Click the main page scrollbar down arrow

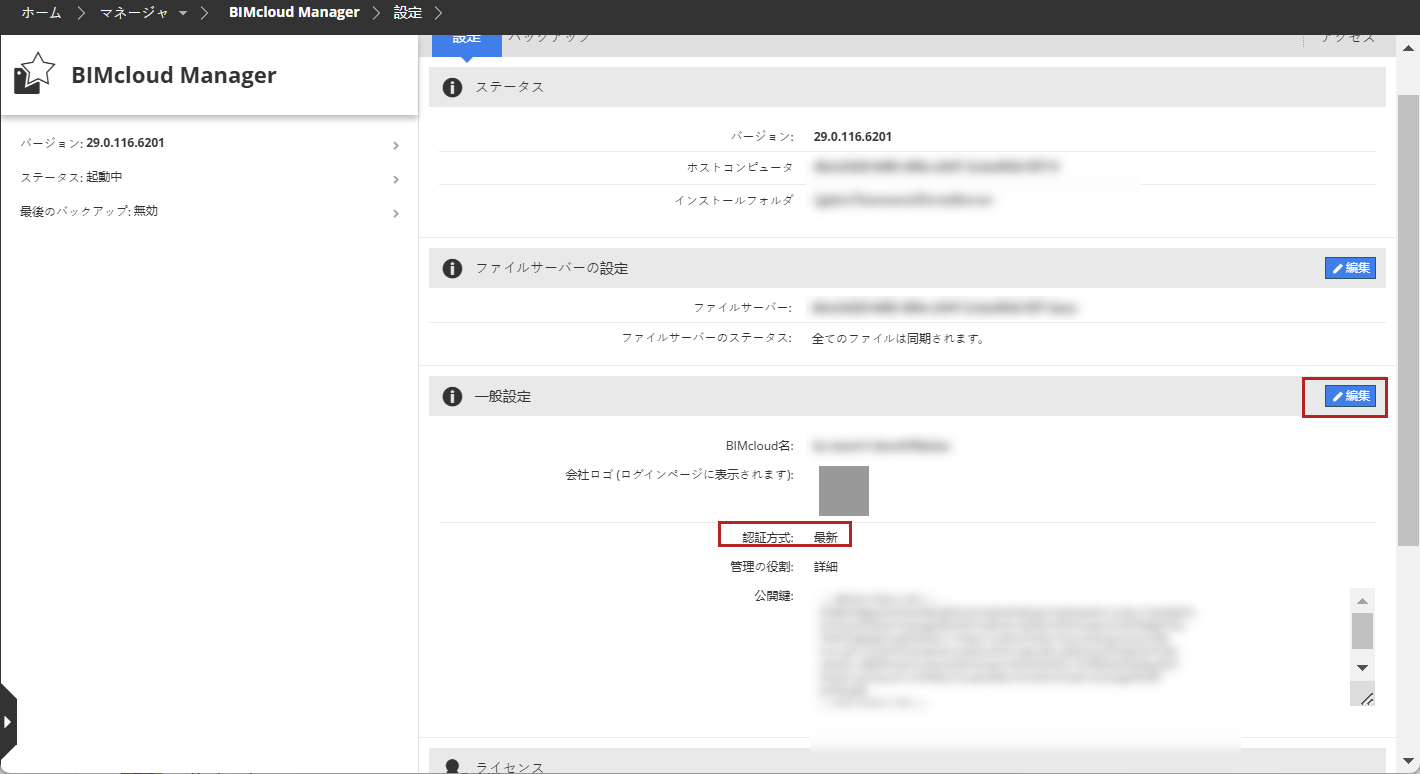(1408, 759)
